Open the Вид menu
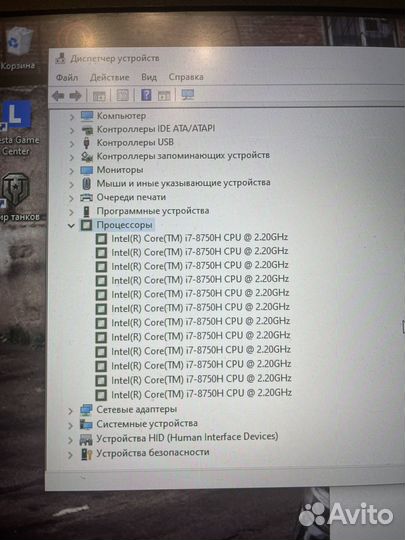 coord(149,77)
